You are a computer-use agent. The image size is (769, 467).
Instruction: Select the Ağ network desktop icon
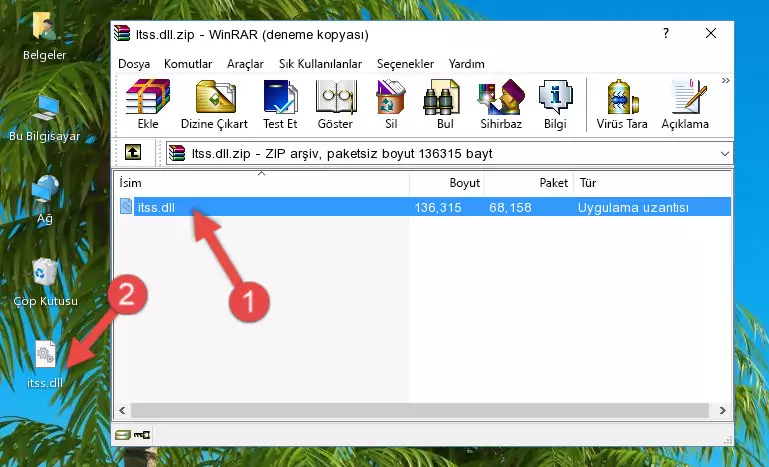(45, 199)
